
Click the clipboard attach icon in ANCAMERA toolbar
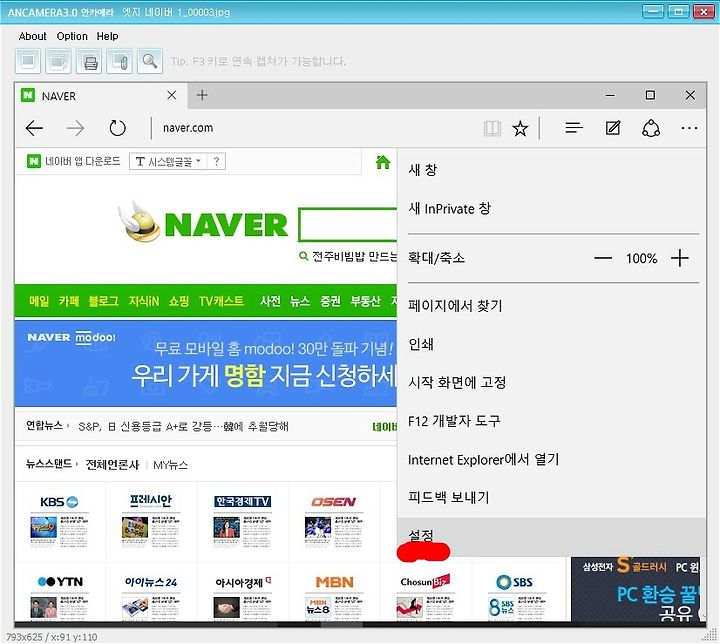click(x=120, y=61)
